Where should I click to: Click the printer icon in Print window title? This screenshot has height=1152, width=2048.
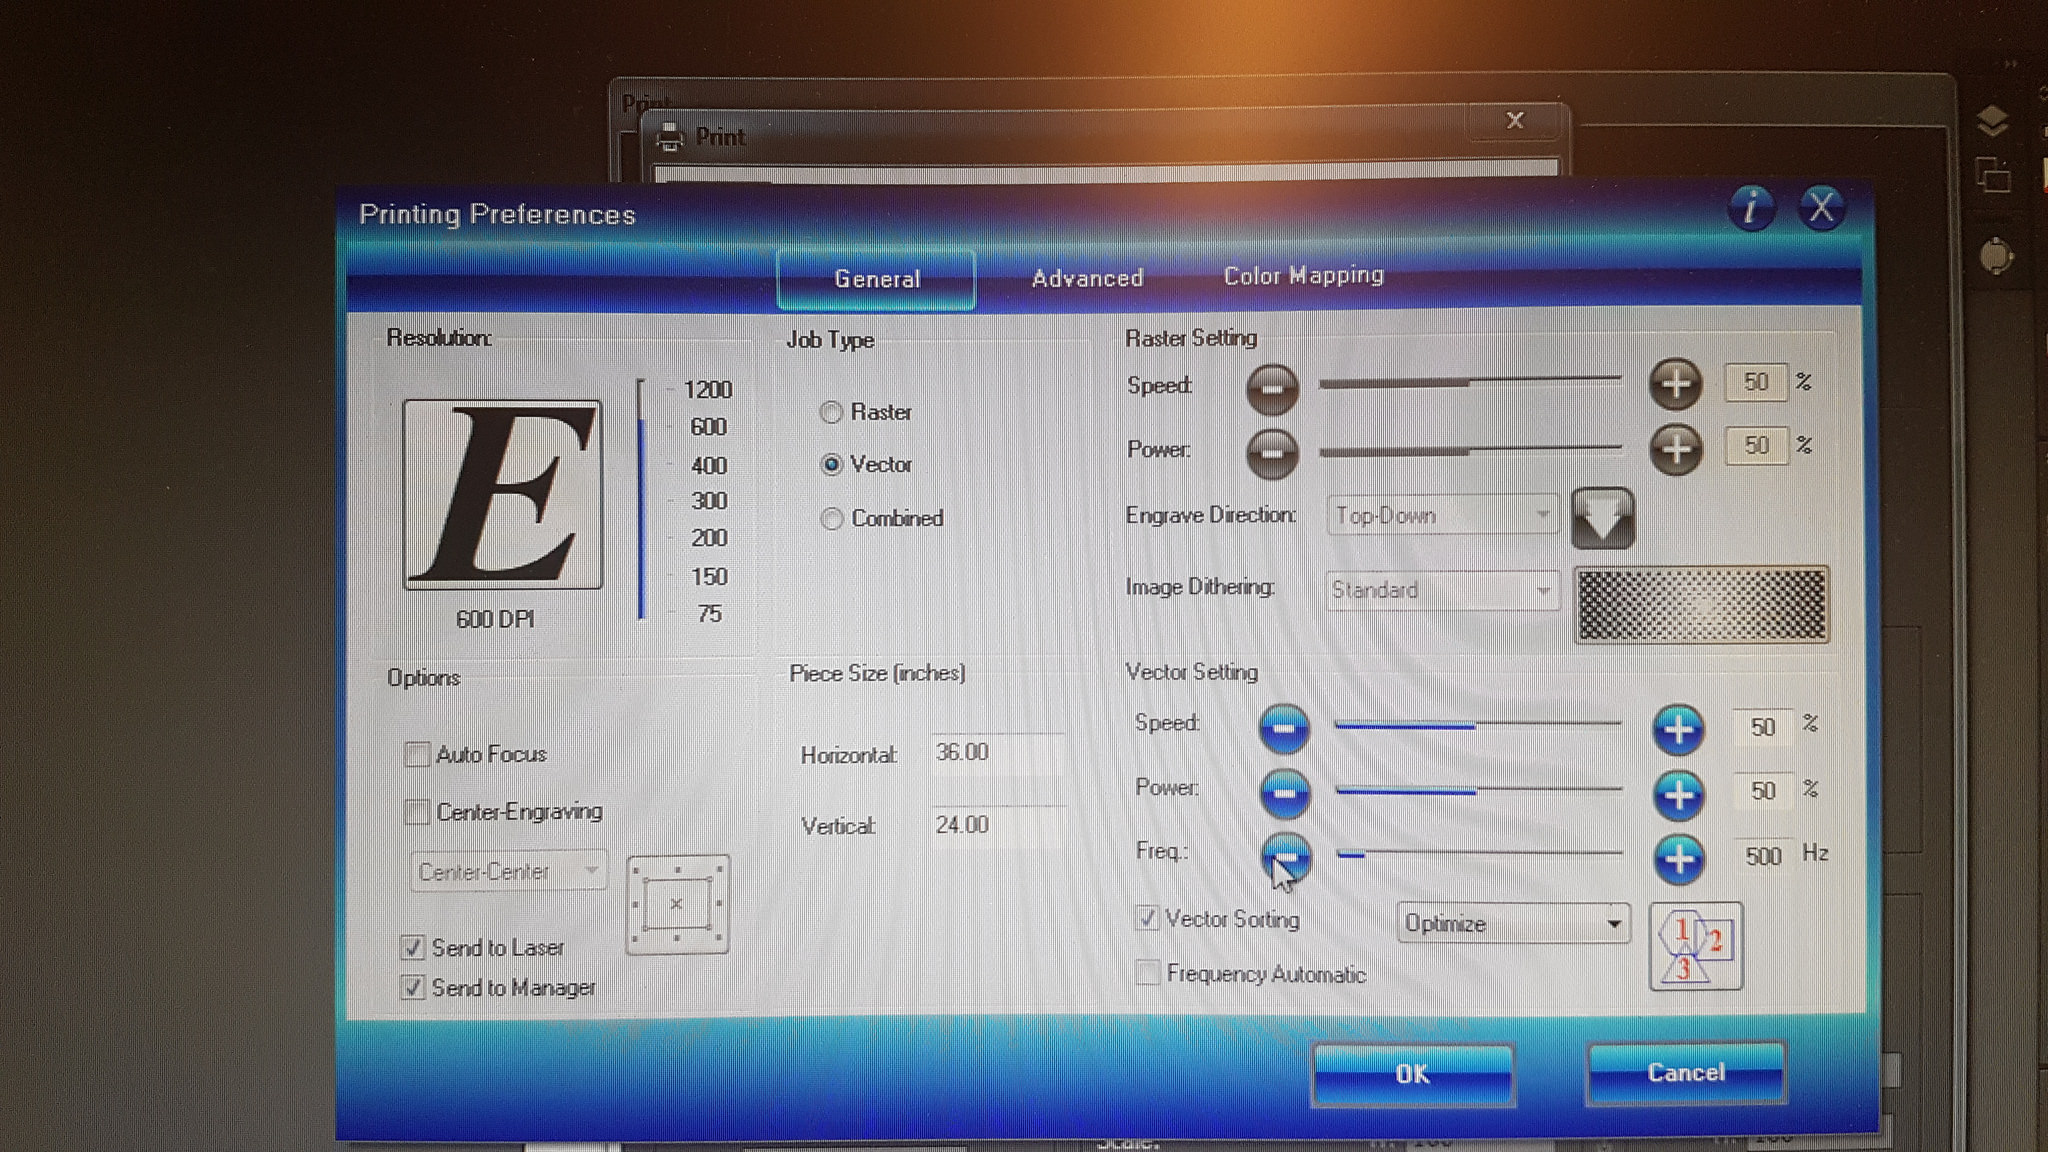670,137
